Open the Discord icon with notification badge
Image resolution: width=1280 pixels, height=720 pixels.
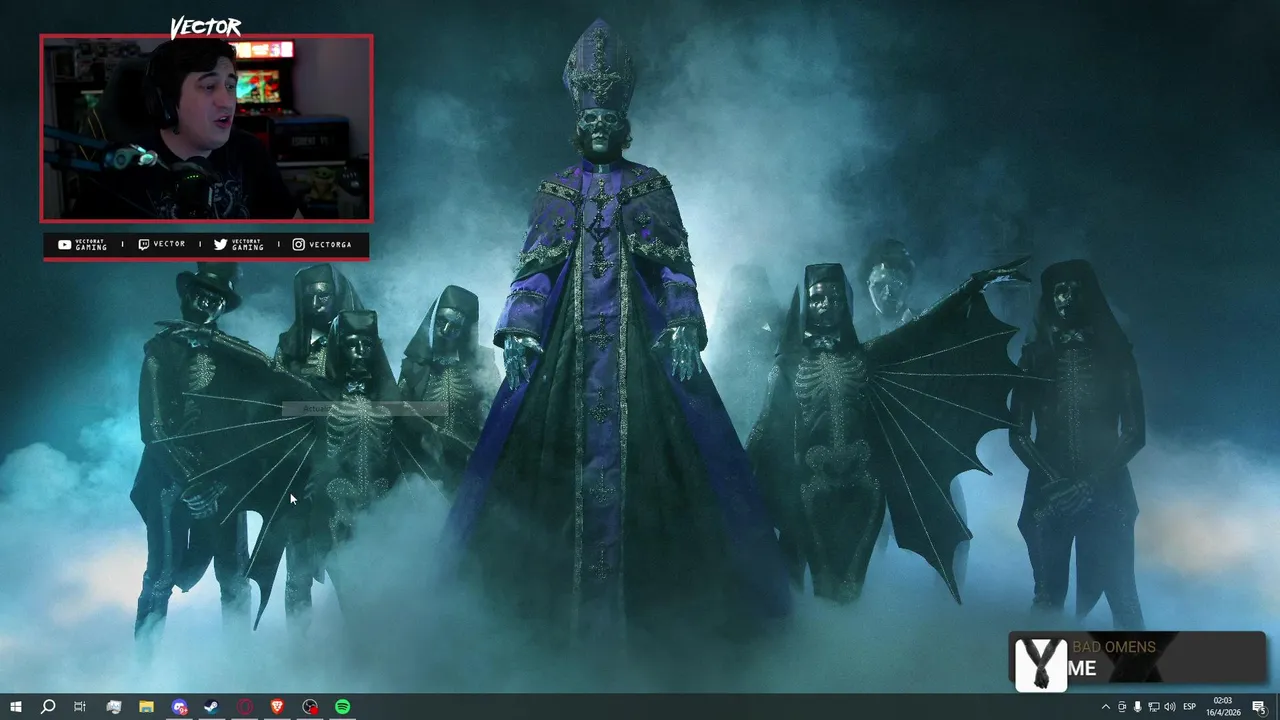[179, 707]
